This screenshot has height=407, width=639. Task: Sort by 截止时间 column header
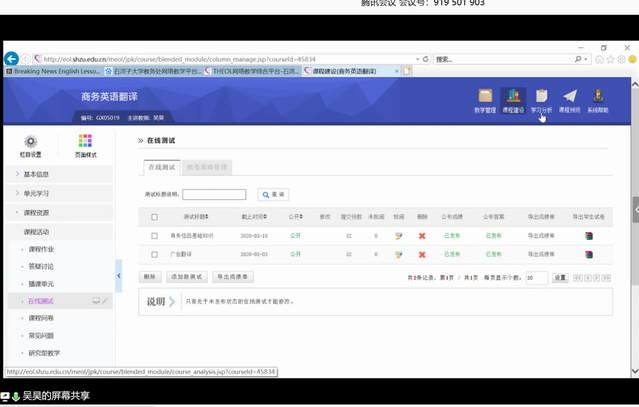(x=254, y=217)
